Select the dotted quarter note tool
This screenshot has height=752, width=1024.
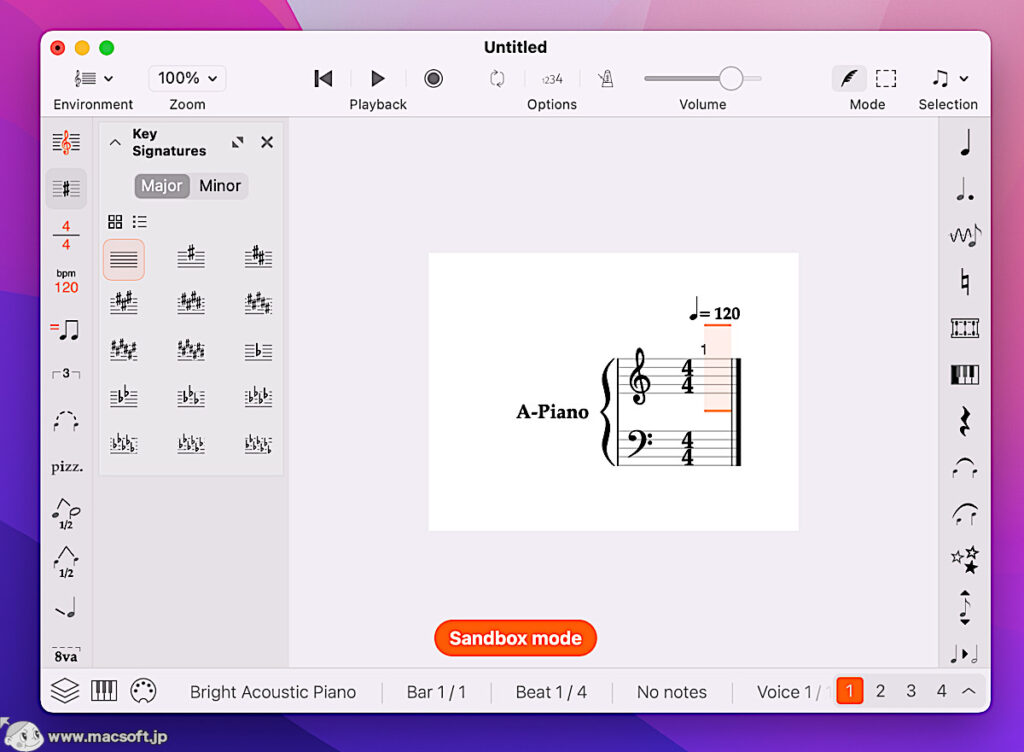click(x=965, y=189)
